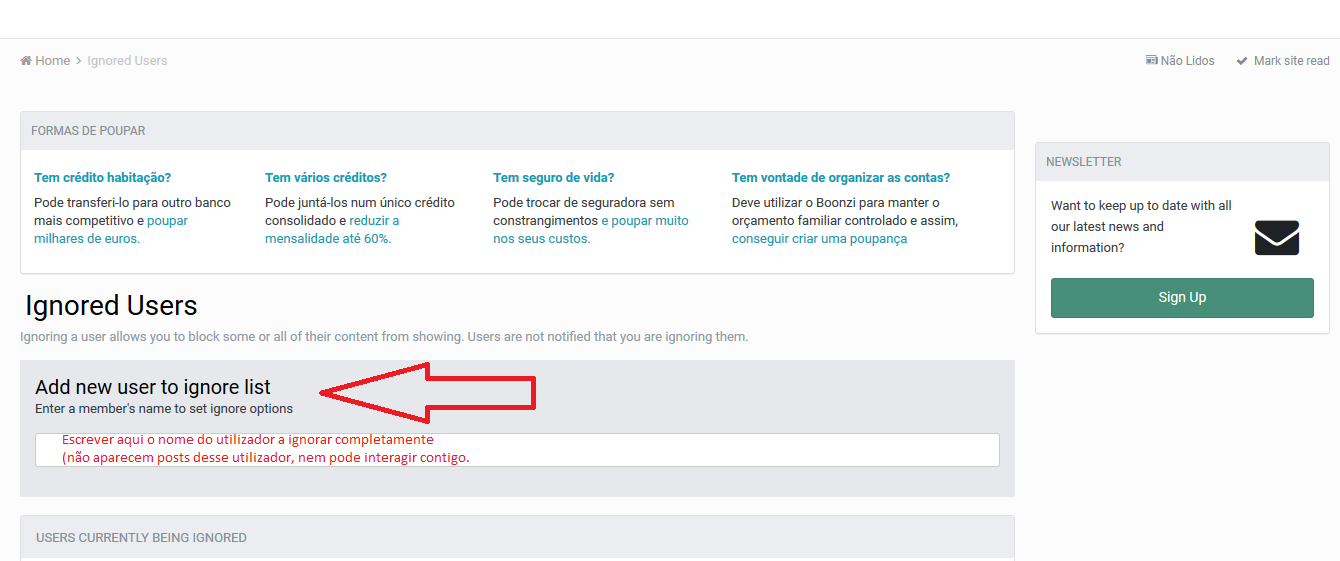Click the 'conseguir criar uma poupança' link
Image resolution: width=1340 pixels, height=561 pixels.
tap(819, 239)
